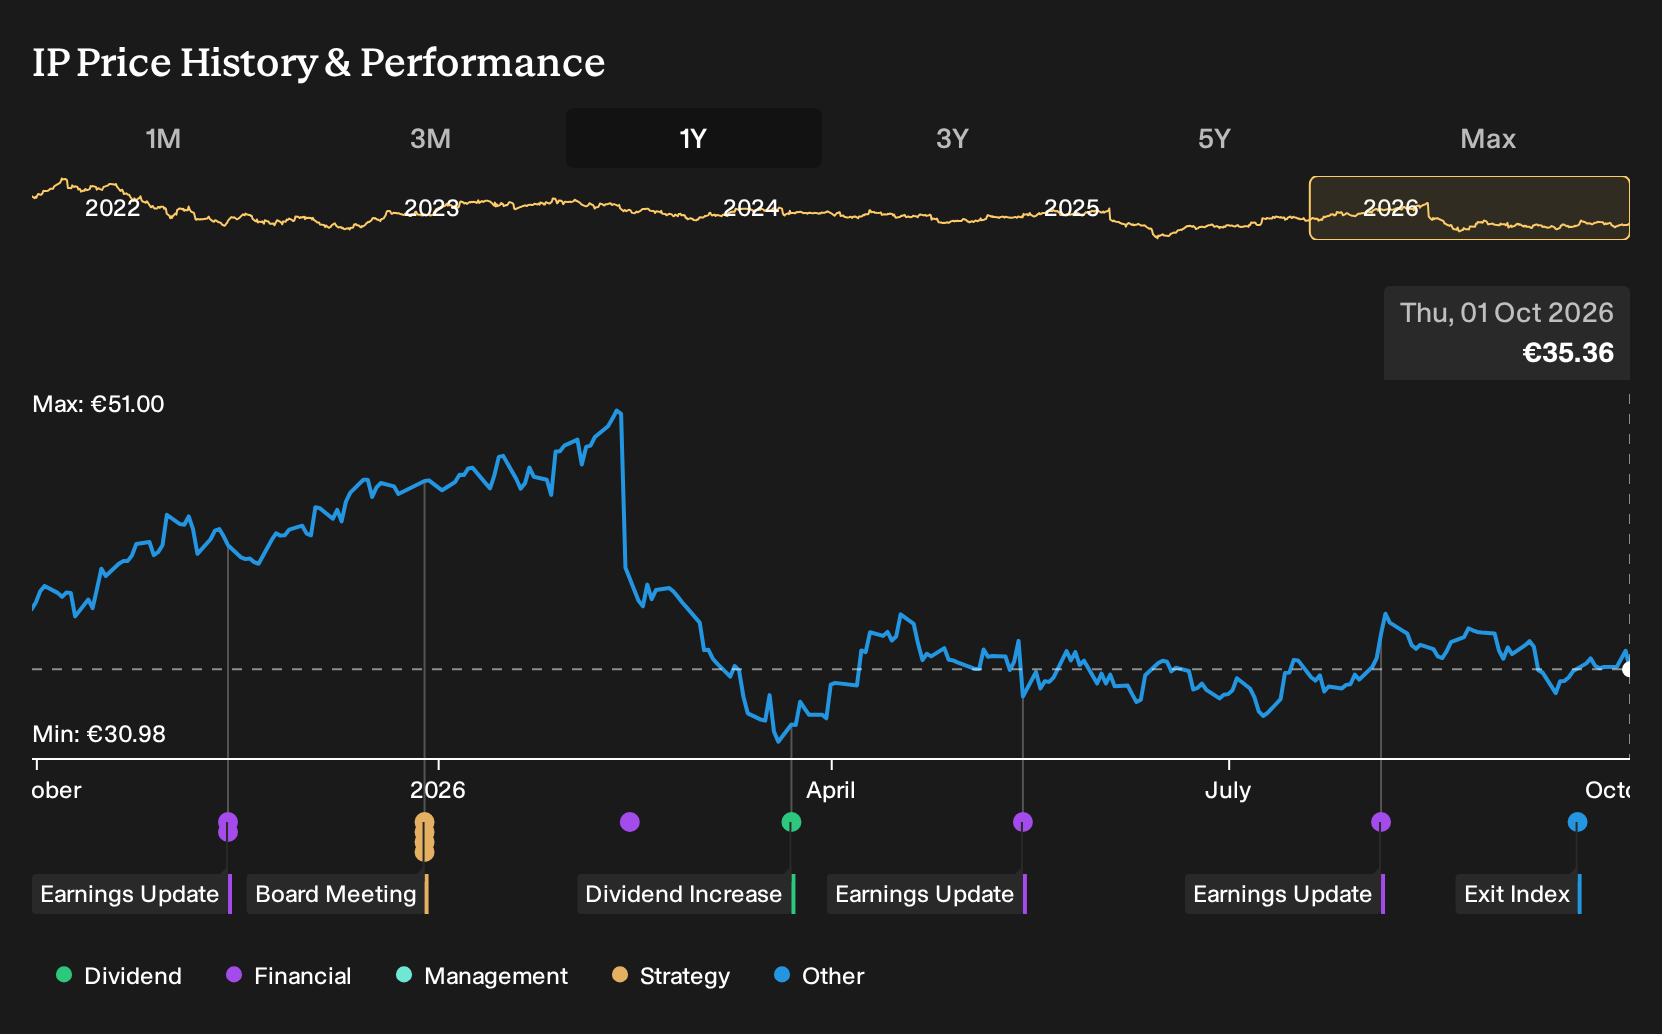Toggle the Strategy legend filter

671,976
